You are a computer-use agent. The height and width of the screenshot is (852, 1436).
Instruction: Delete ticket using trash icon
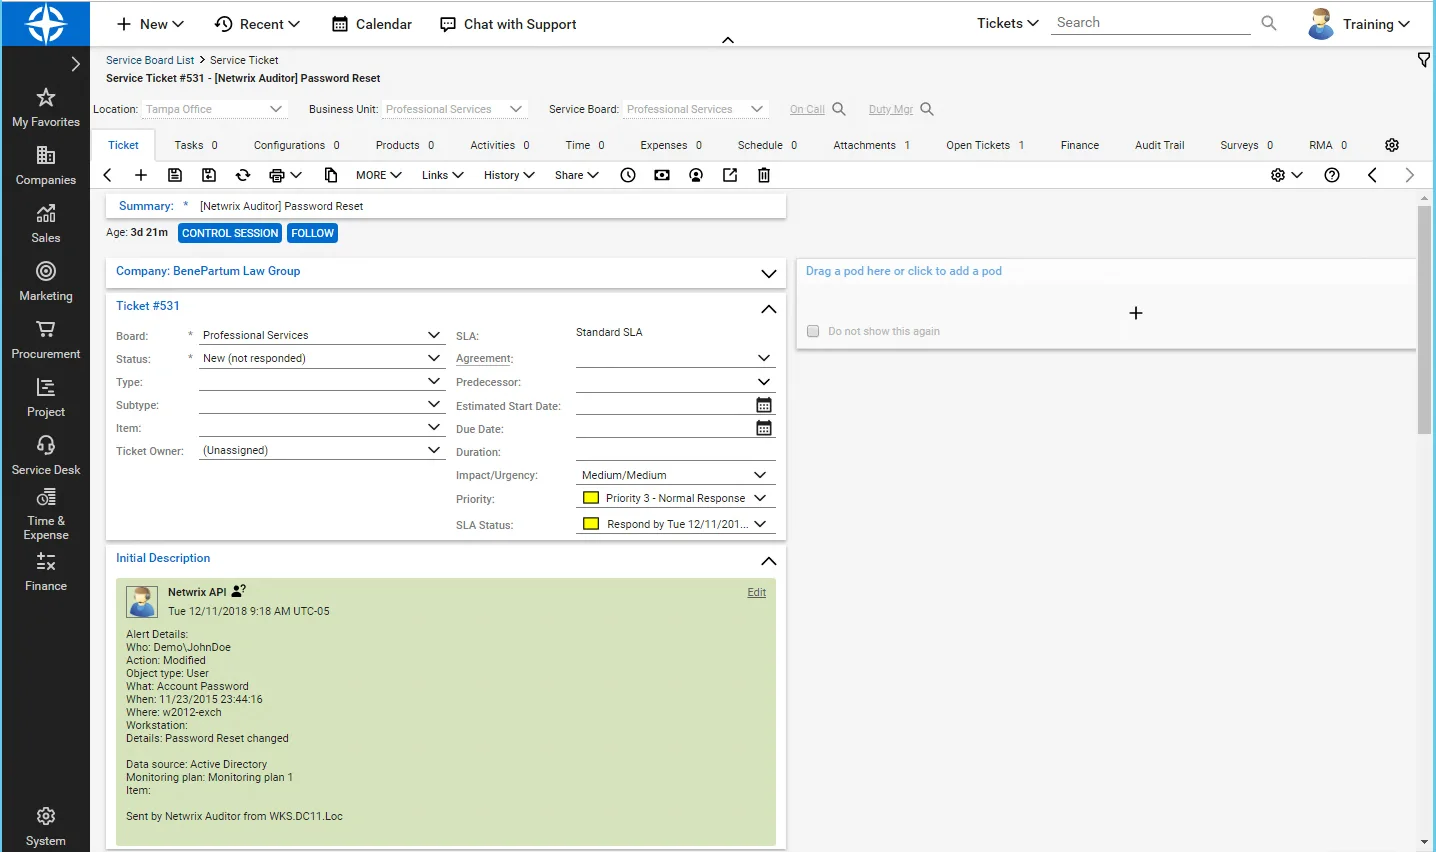(764, 175)
